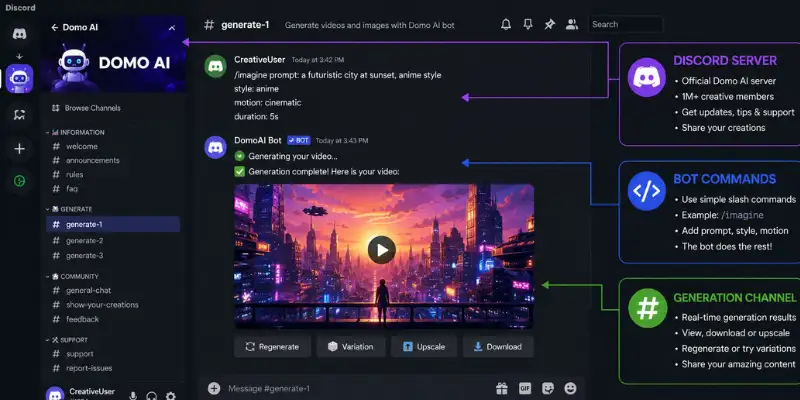800x400 pixels.
Task: Click the Search field in header
Action: coord(626,24)
